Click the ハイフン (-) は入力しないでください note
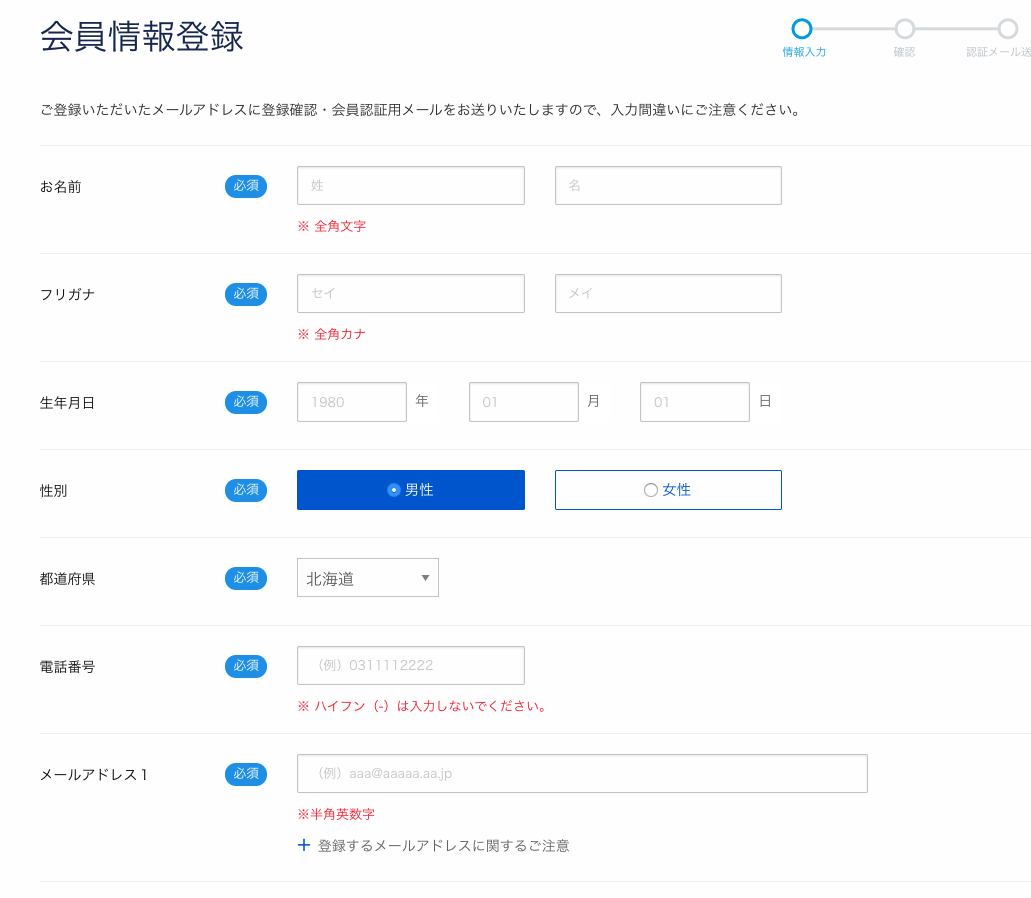The image size is (1031, 898). (x=421, y=706)
